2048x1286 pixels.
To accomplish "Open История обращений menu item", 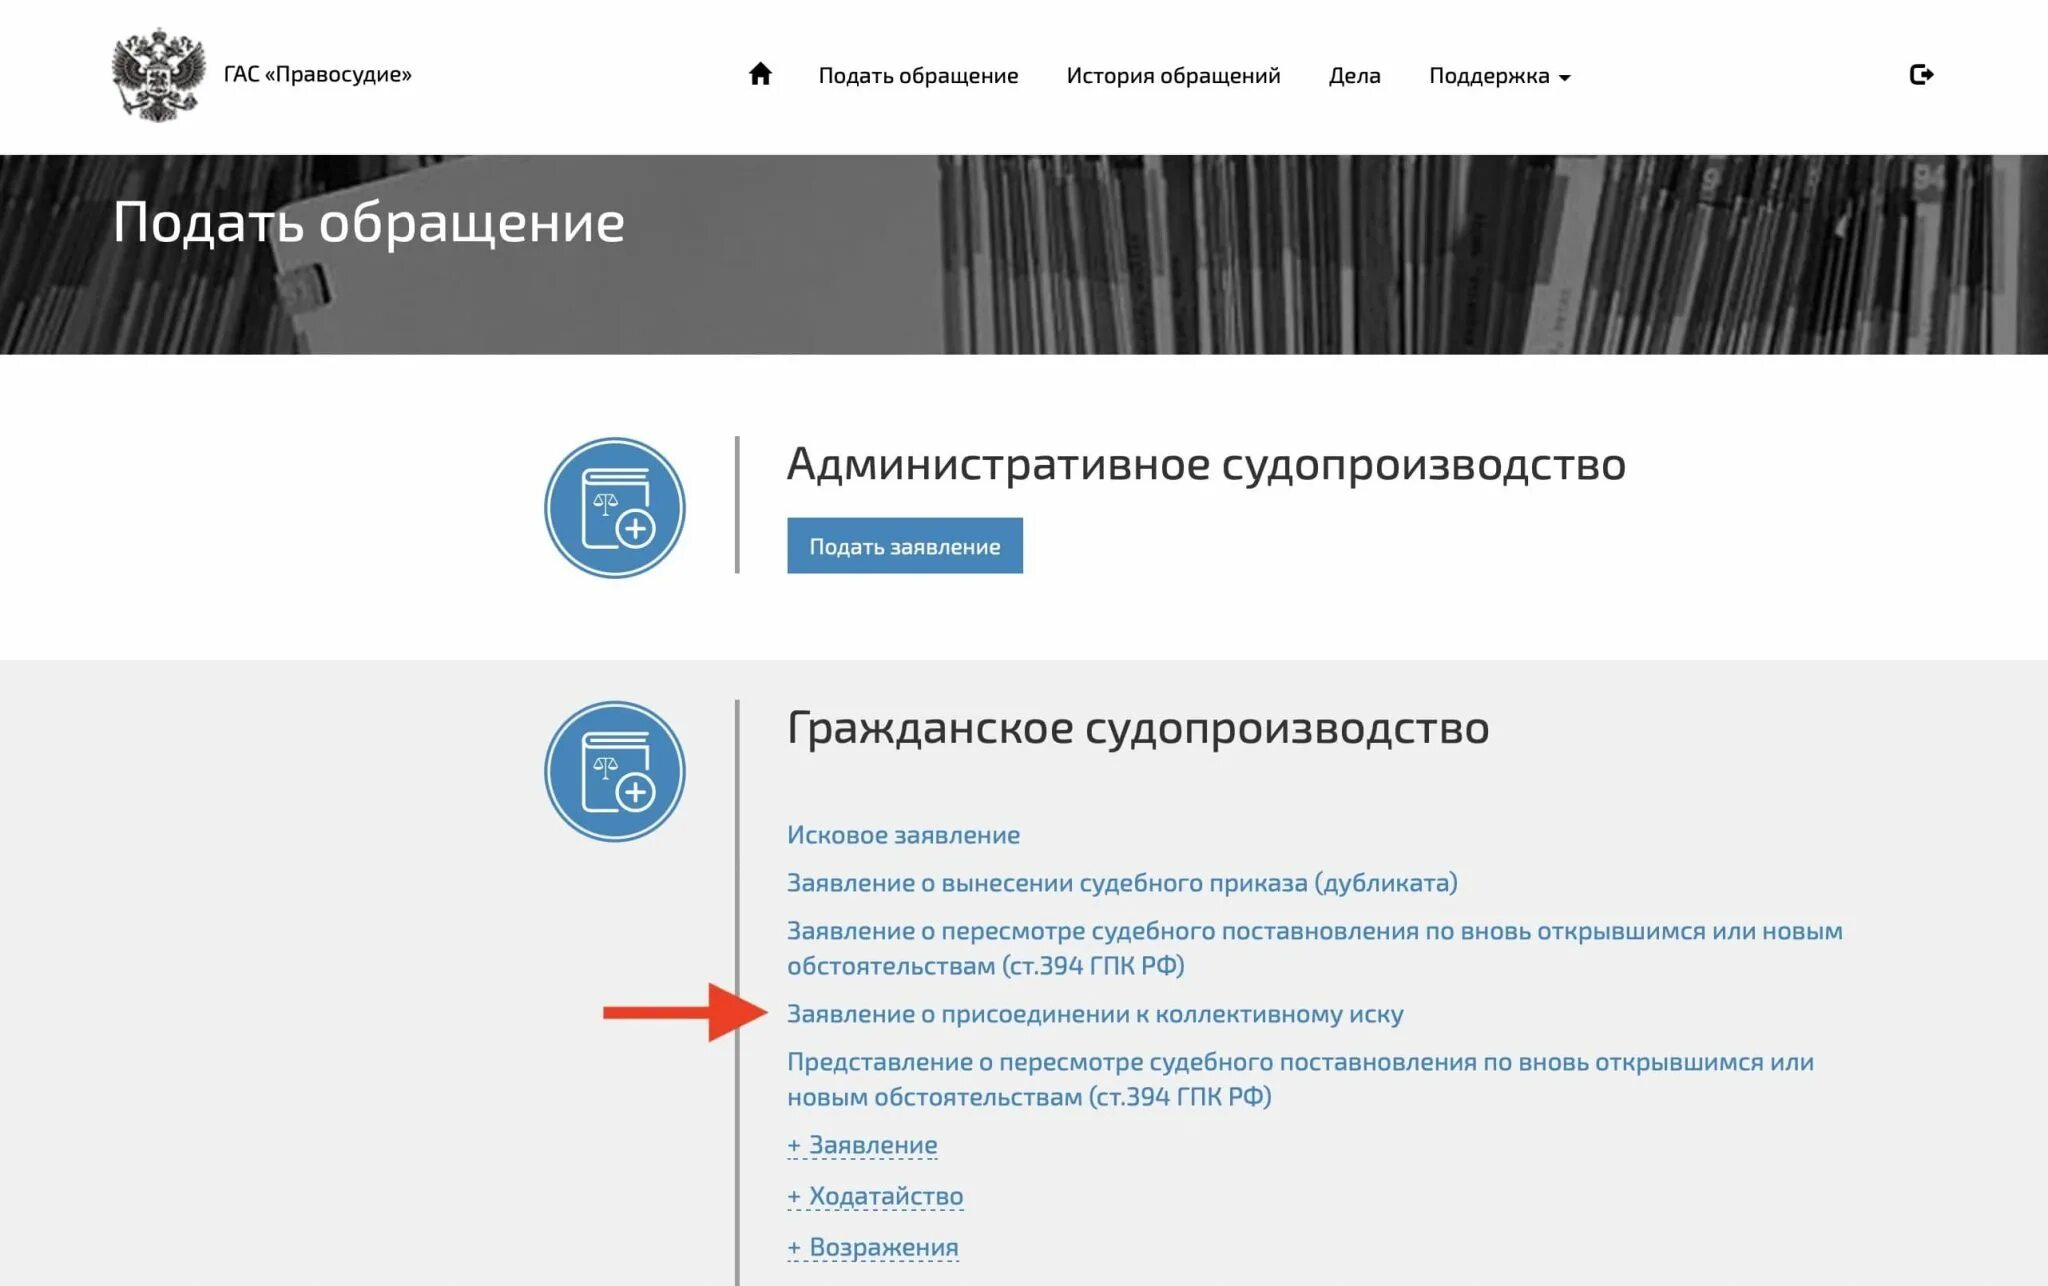I will click(1174, 75).
